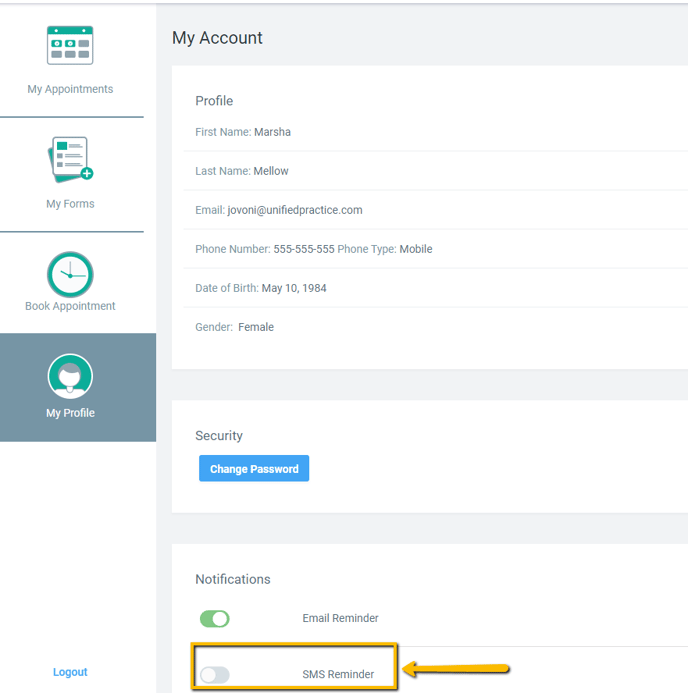
Task: Click the Last Name value Mellow
Action: 271,171
